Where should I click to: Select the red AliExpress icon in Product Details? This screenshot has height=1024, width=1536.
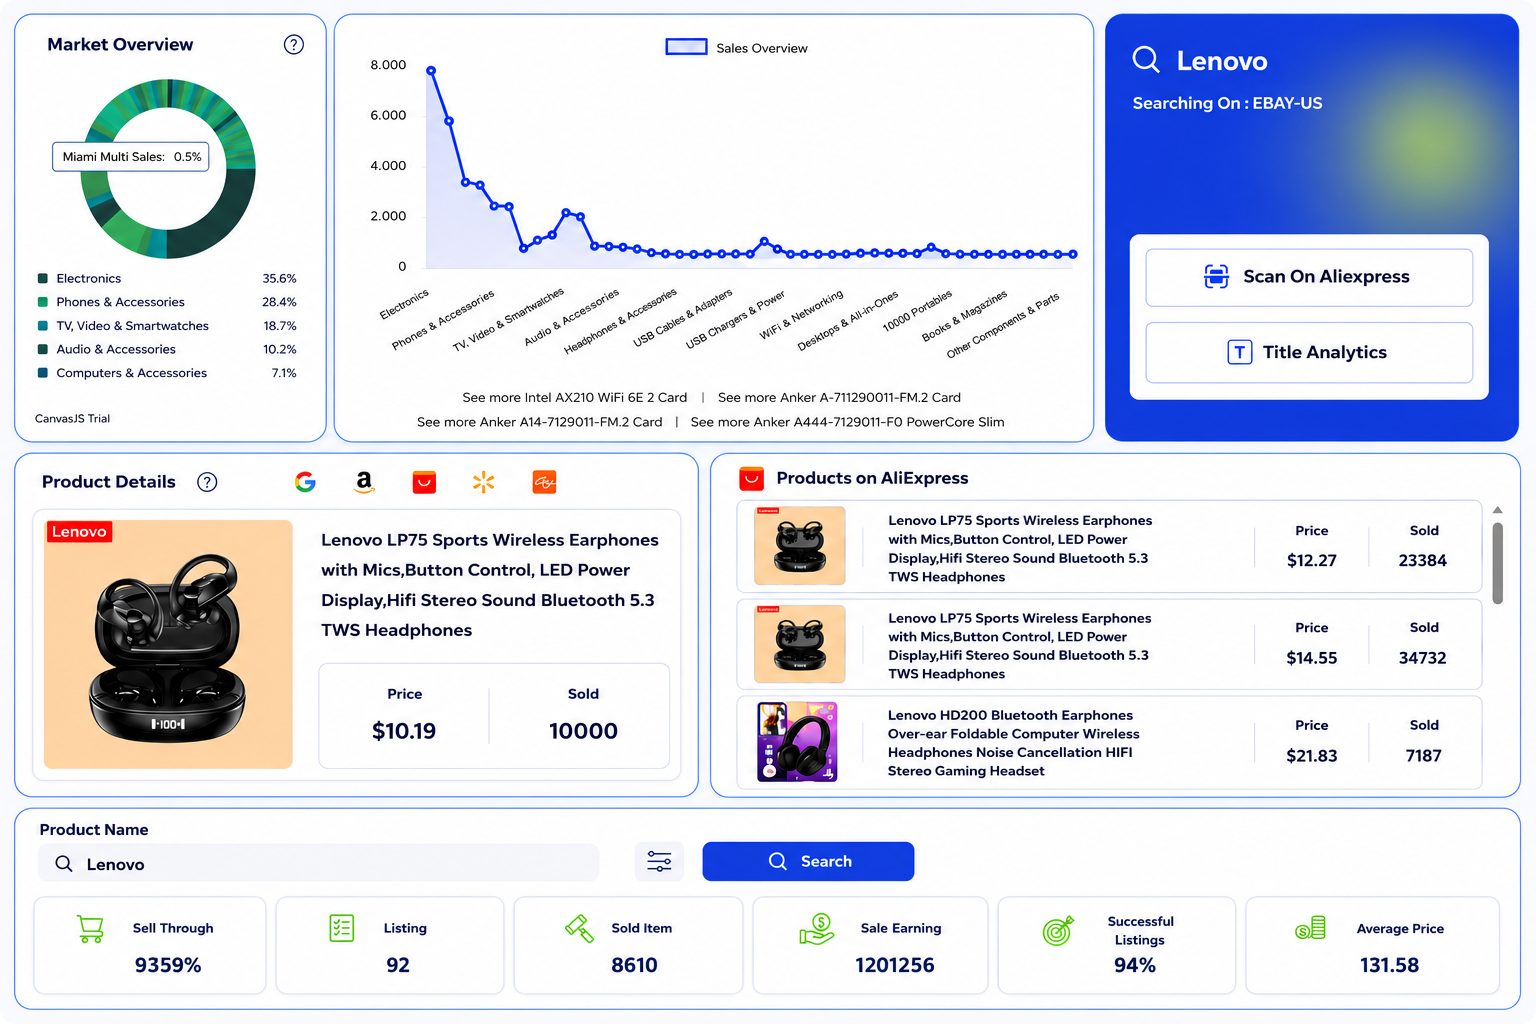click(424, 482)
